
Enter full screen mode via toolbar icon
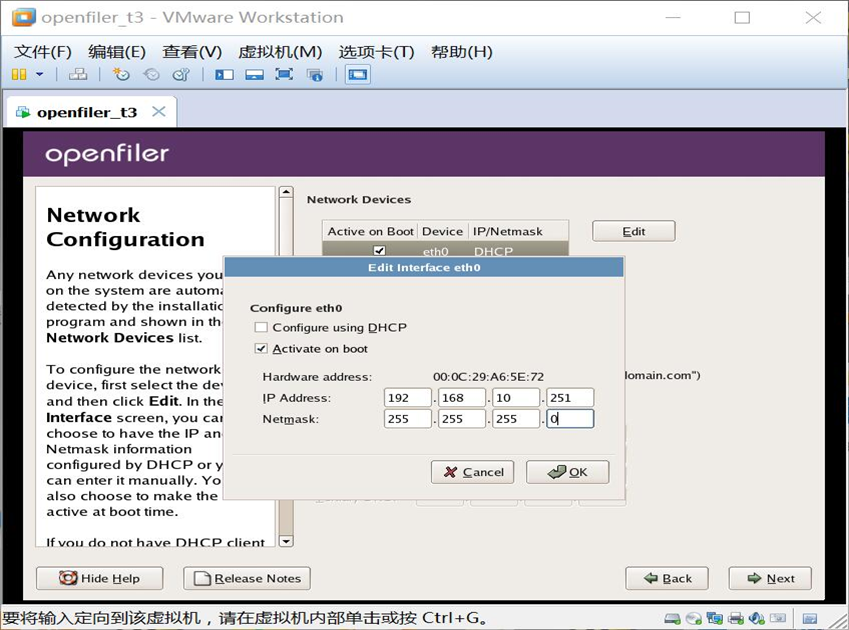click(x=284, y=74)
